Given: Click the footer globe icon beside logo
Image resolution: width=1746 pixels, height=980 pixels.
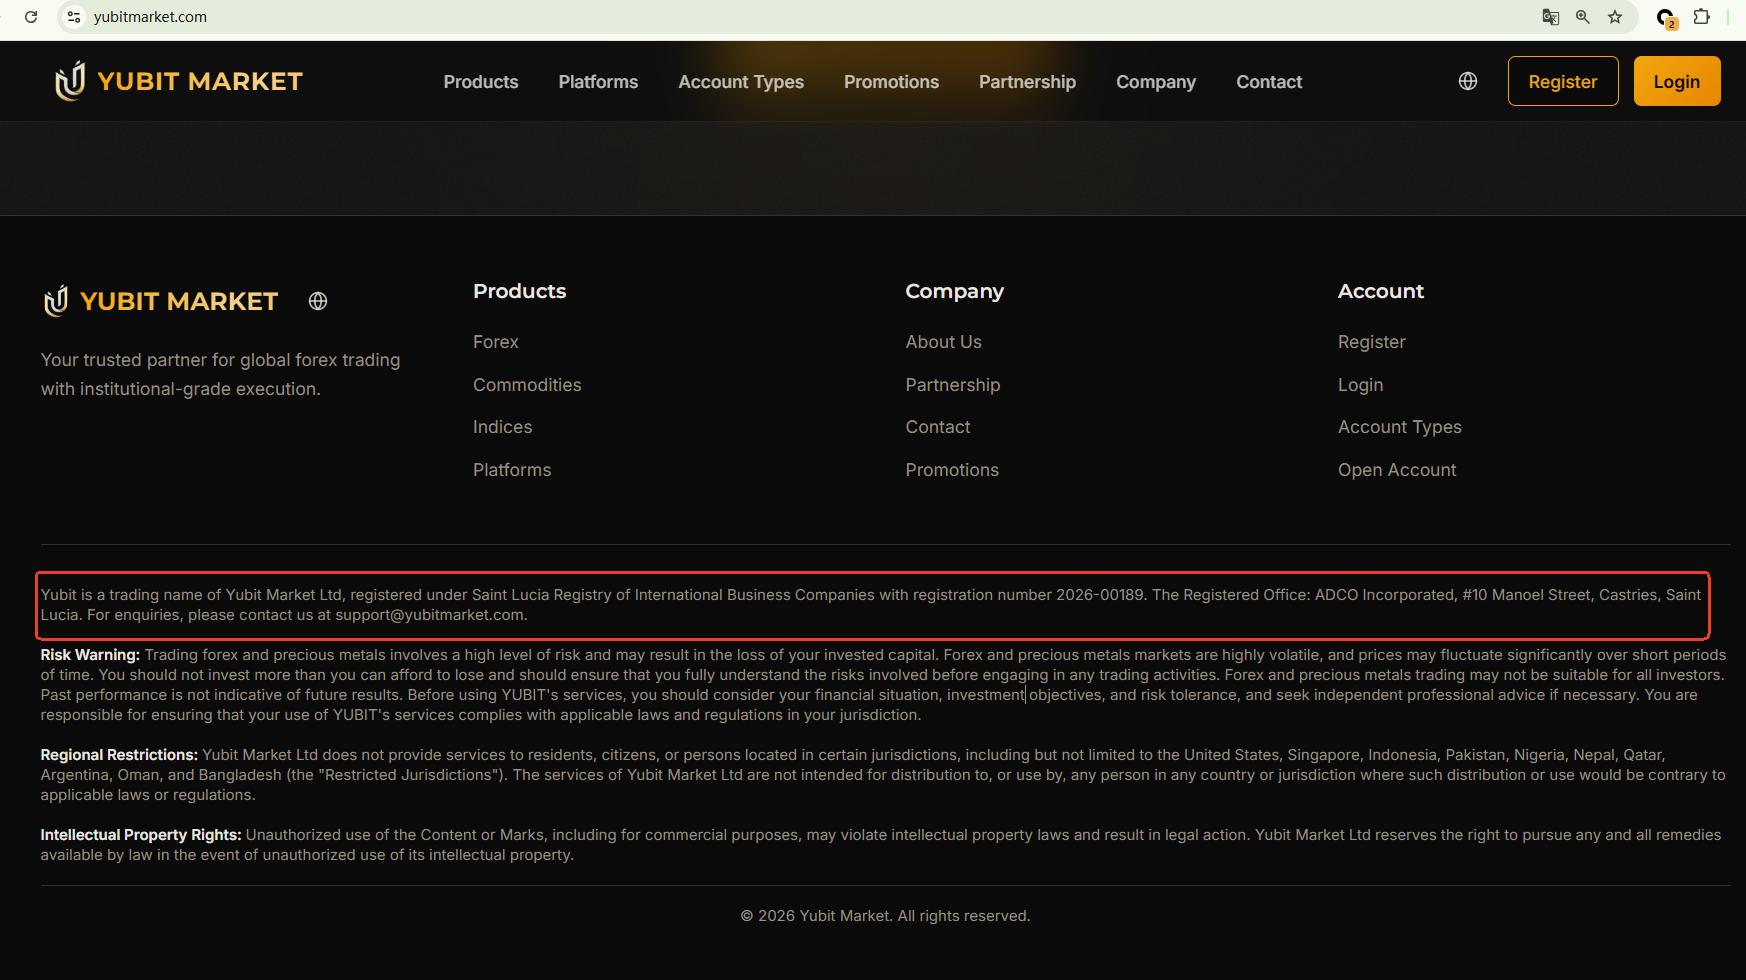Looking at the screenshot, I should [x=318, y=301].
